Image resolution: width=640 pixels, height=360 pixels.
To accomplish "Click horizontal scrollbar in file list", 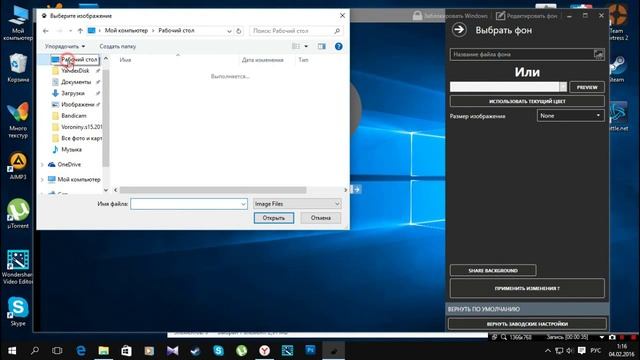I will tap(213, 190).
